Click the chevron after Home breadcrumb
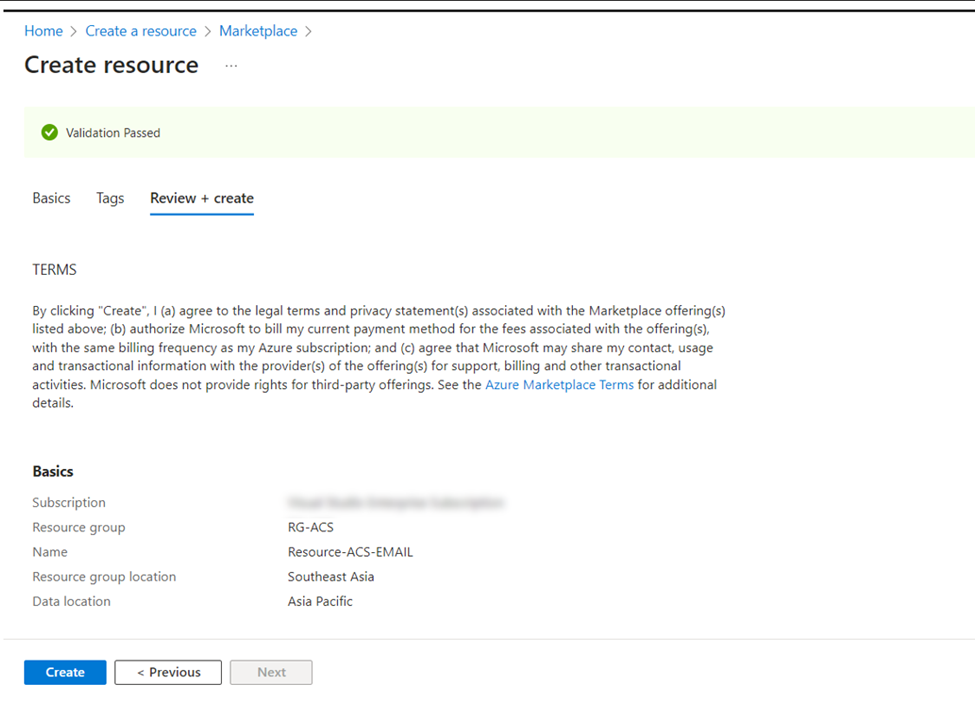This screenshot has width=975, height=703. click(73, 32)
